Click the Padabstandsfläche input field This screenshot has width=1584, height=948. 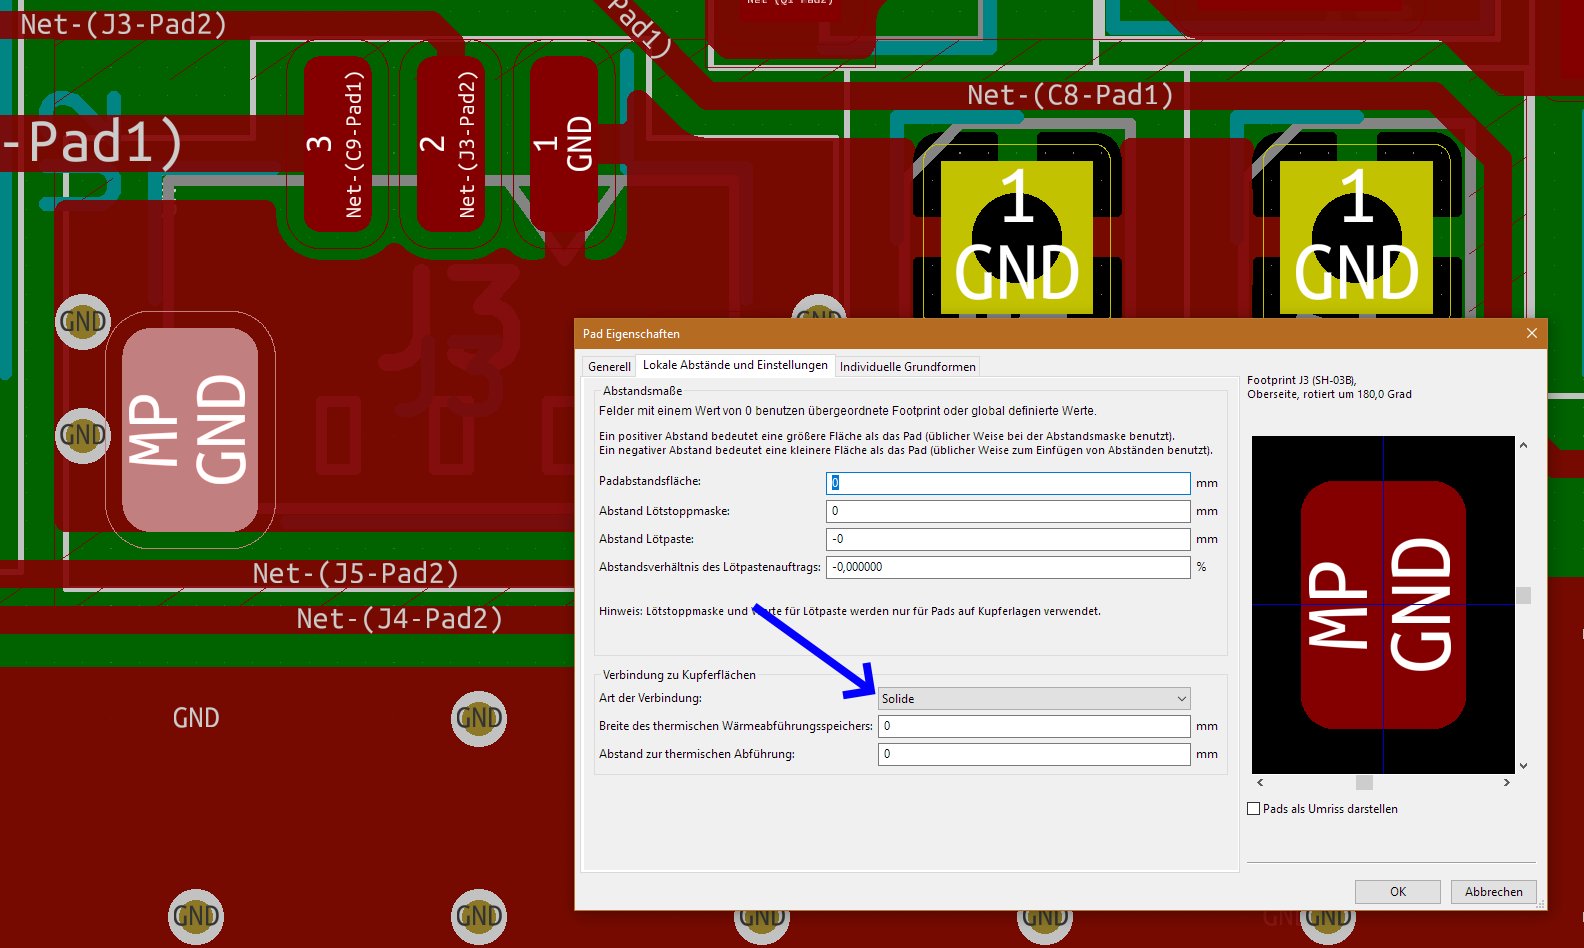click(x=1008, y=483)
